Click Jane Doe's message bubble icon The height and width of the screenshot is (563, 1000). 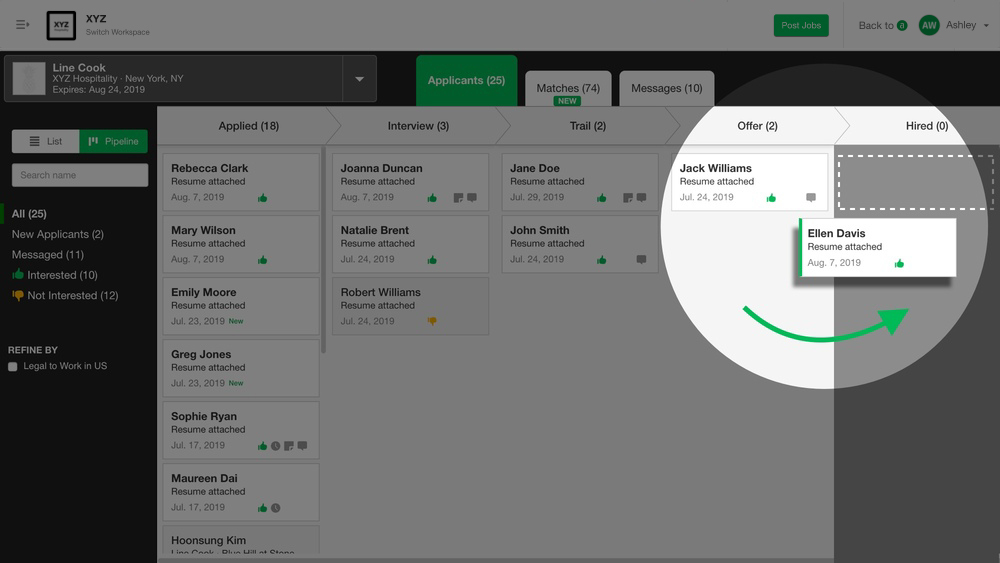642,198
